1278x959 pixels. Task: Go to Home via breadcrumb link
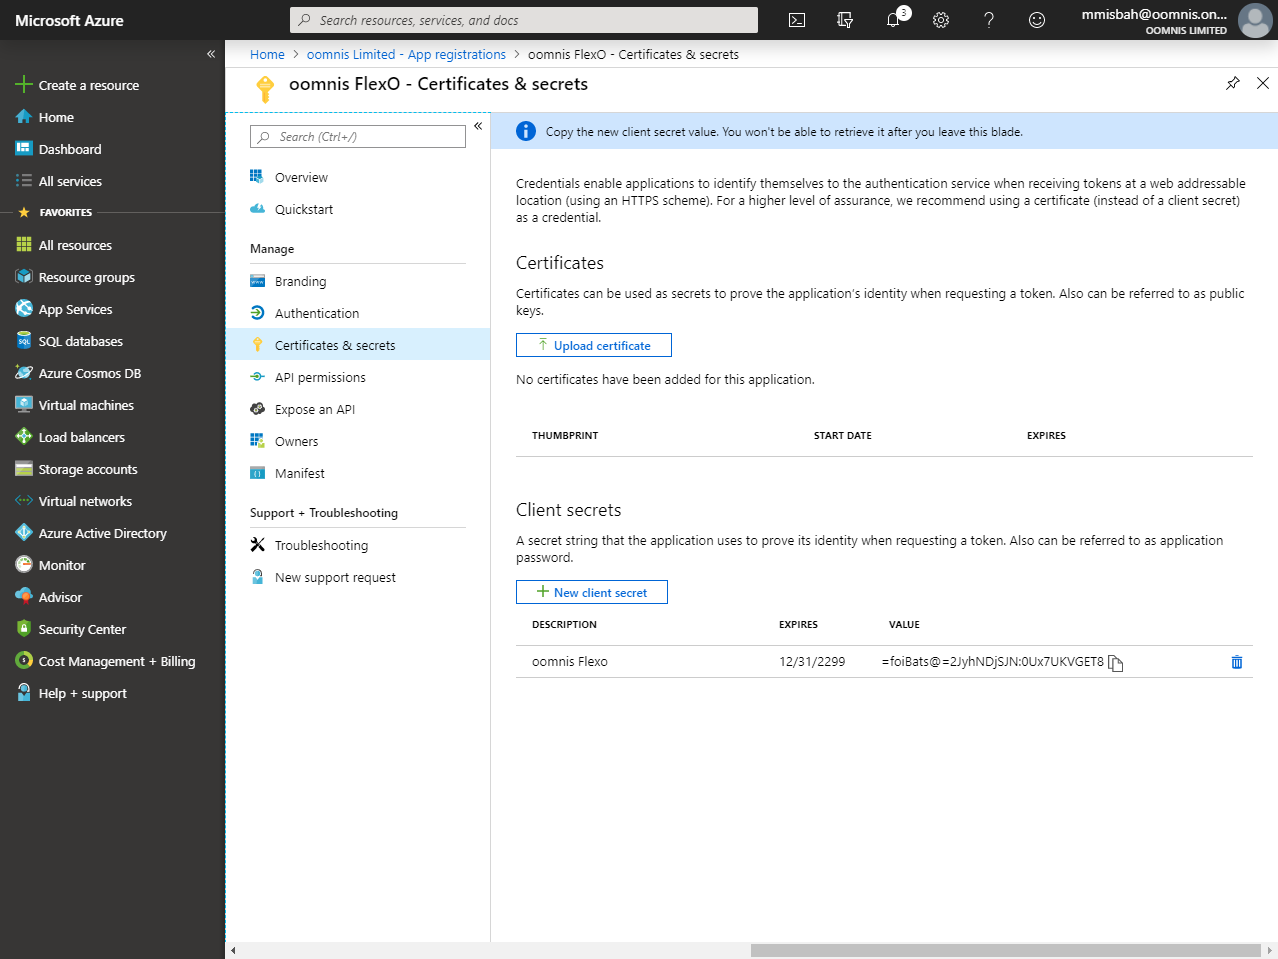[x=267, y=54]
